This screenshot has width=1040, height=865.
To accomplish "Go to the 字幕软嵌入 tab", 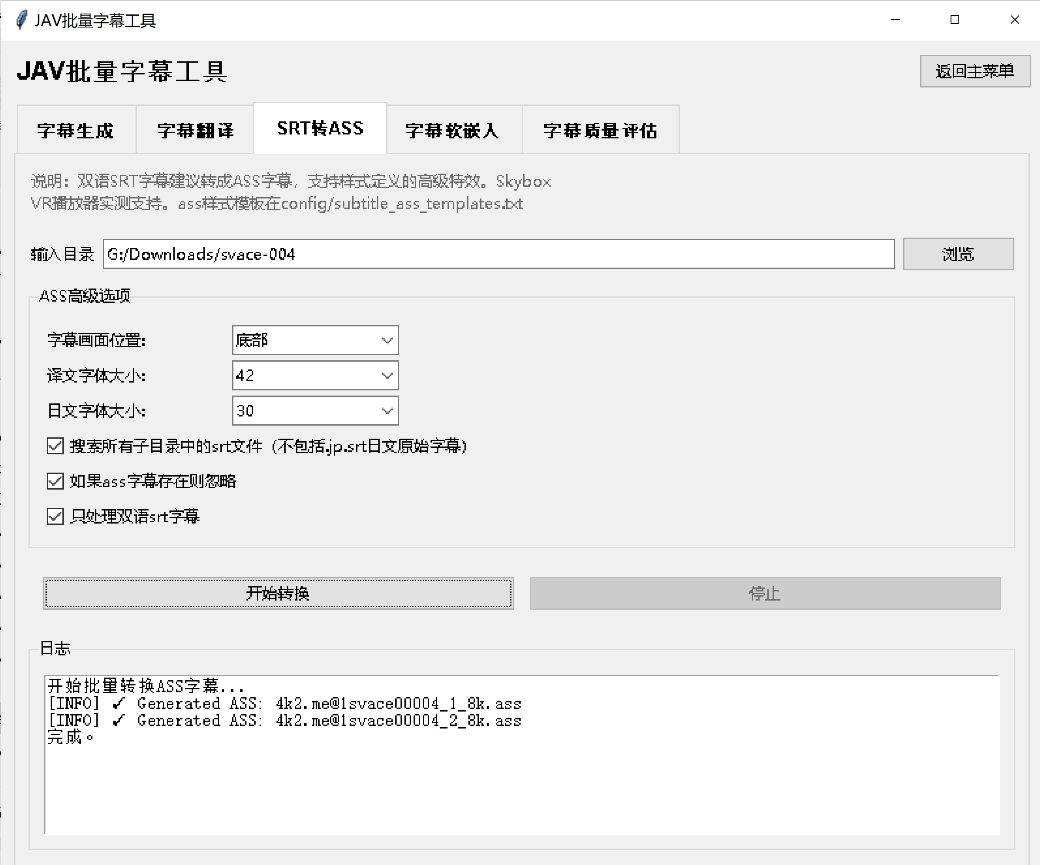I will (x=454, y=130).
